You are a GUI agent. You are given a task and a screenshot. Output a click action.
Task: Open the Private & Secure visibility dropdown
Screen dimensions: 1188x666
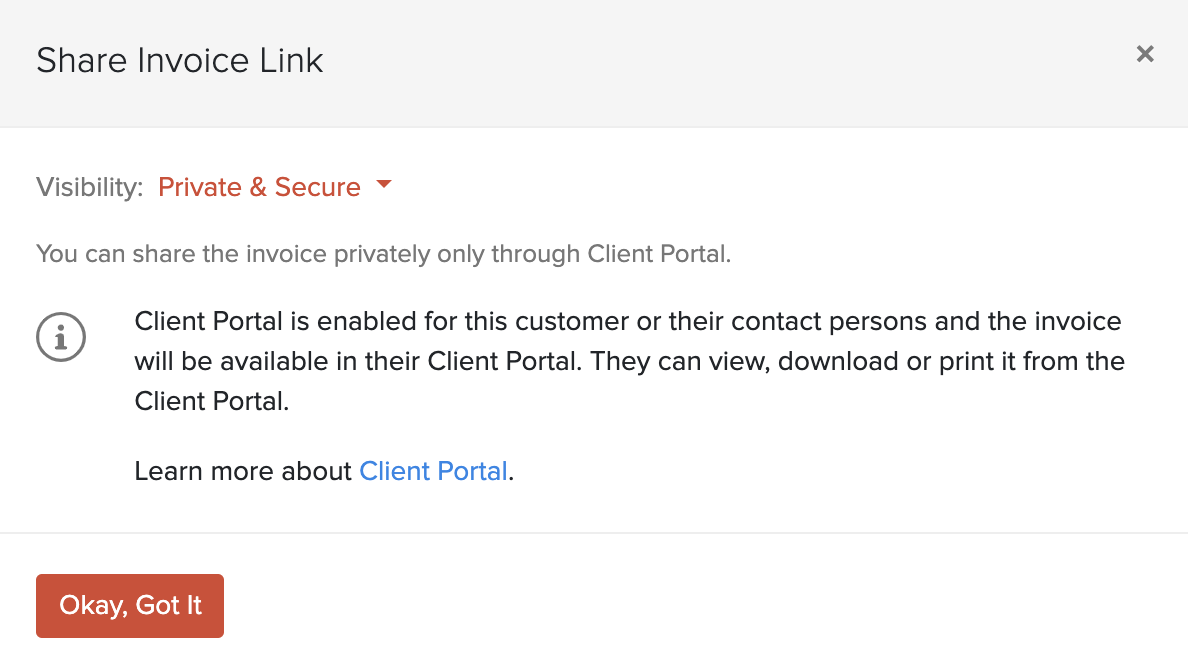[x=260, y=187]
